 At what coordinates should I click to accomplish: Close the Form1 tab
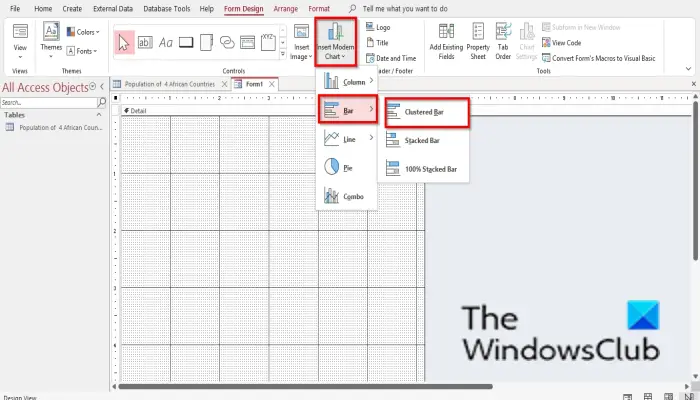point(271,84)
